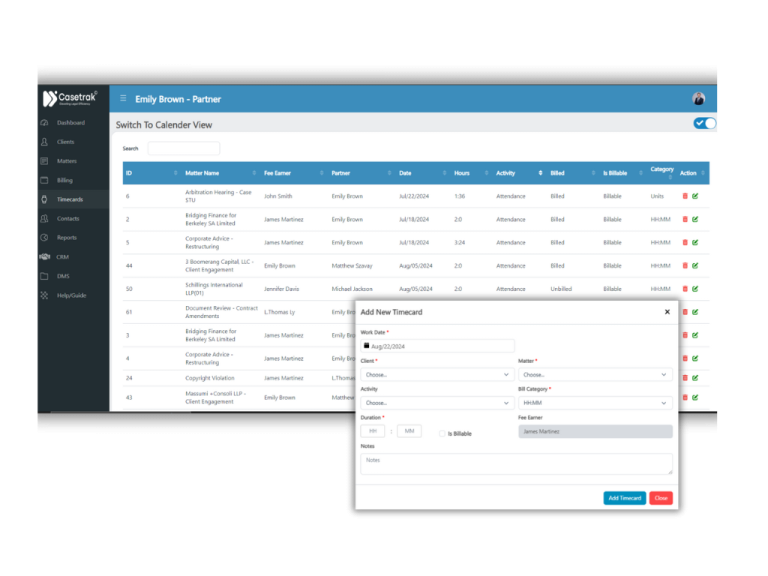Go to Billing in the sidebar

click(x=64, y=181)
